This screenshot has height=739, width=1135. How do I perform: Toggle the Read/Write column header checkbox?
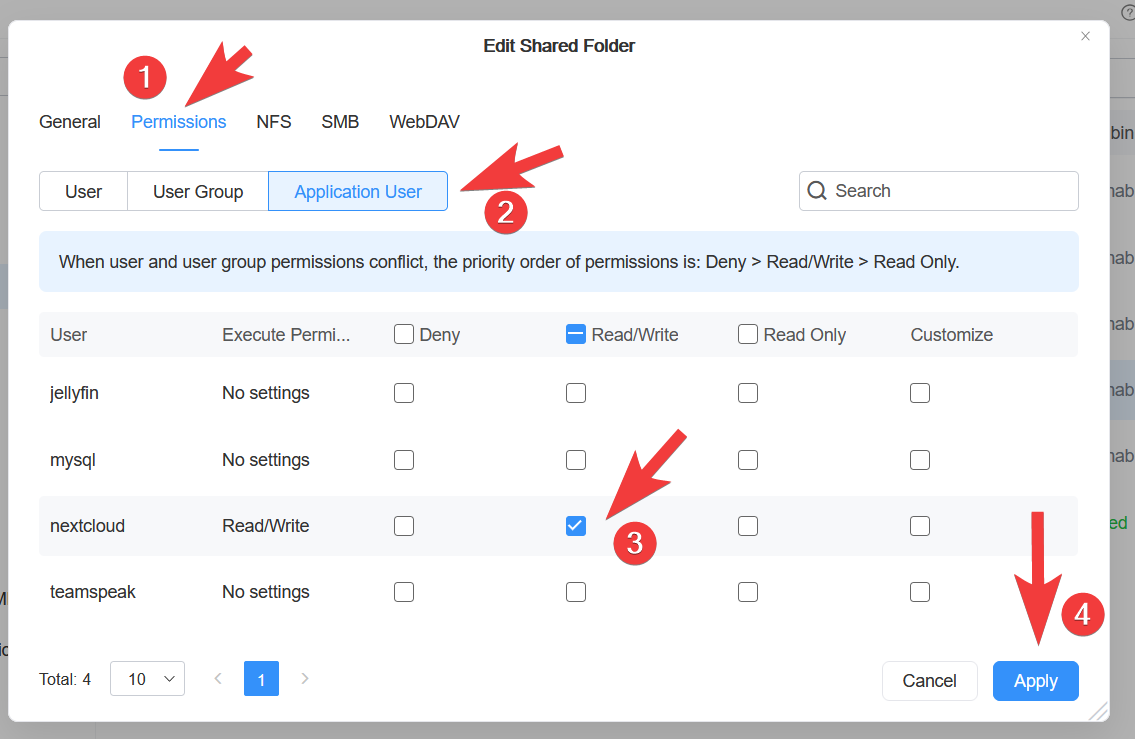(x=576, y=335)
